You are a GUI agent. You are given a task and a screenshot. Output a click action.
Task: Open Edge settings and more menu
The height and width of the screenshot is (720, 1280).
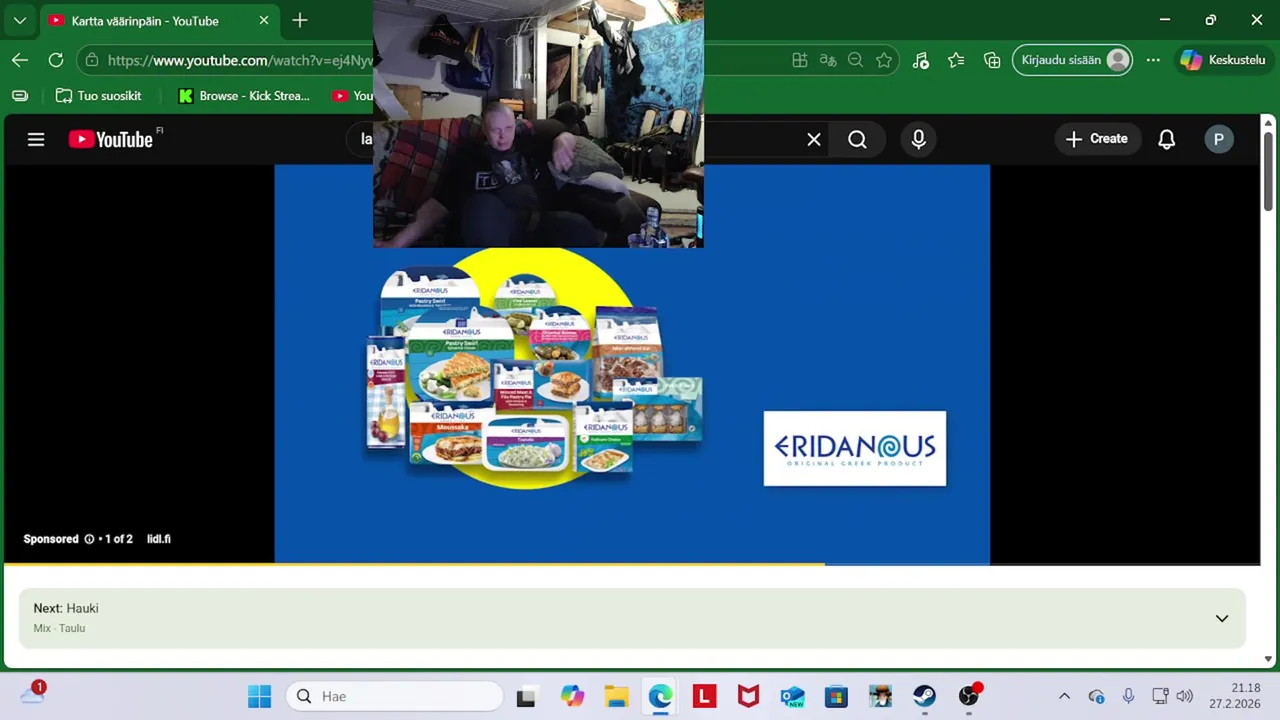(x=1153, y=60)
